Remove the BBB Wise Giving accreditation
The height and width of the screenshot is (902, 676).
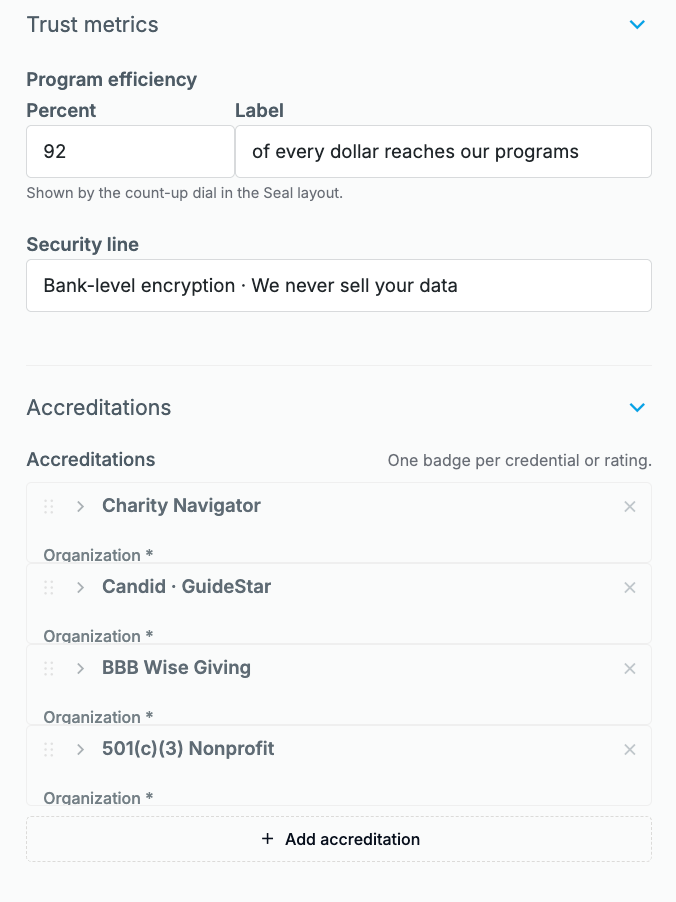[x=630, y=668]
